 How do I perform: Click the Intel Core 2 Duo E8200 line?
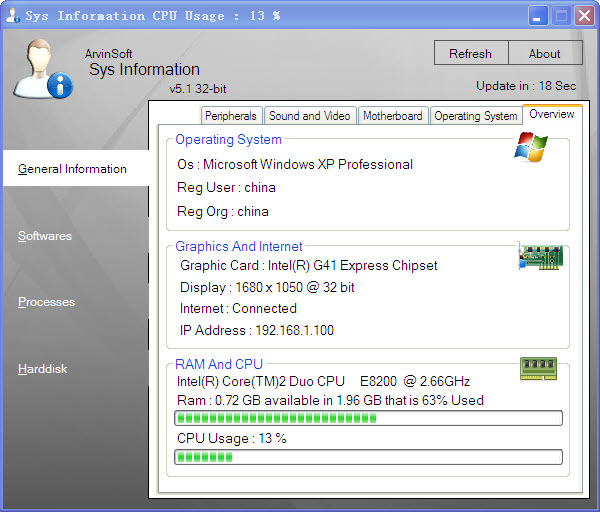tap(323, 382)
